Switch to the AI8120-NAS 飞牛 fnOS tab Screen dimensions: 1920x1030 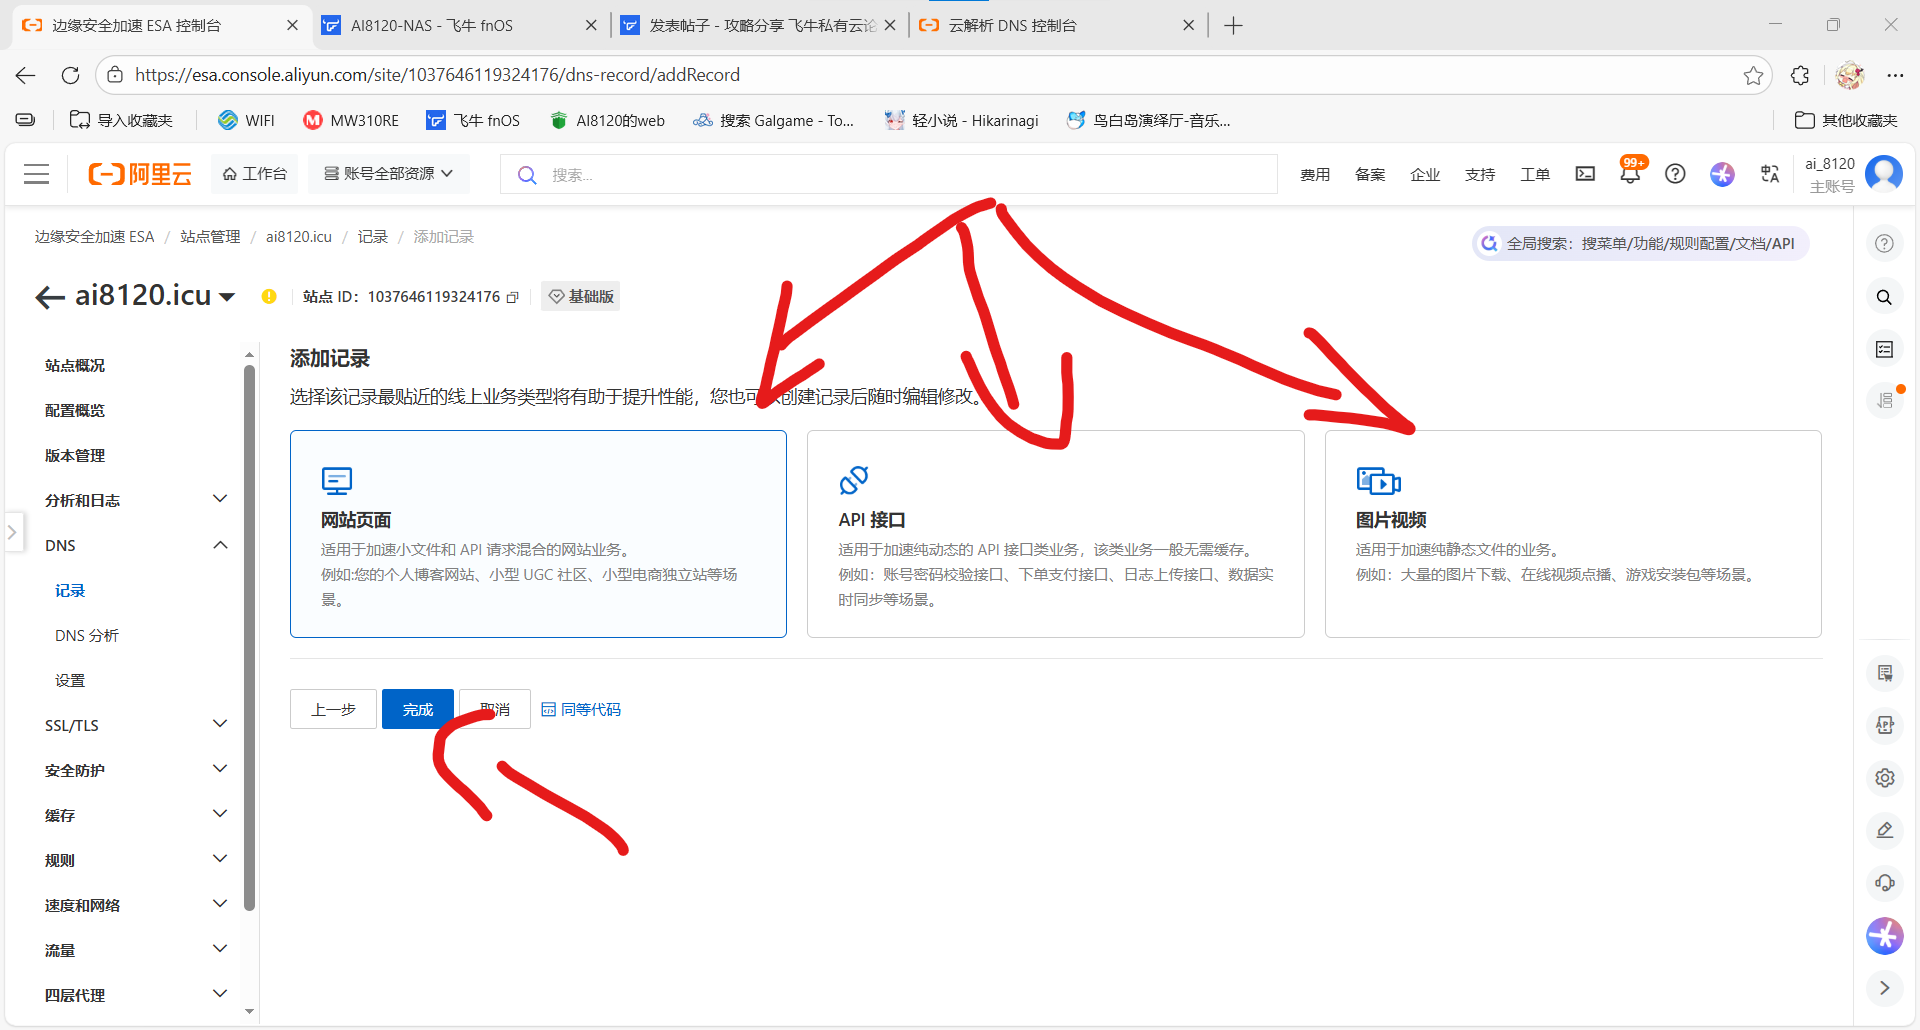(460, 25)
